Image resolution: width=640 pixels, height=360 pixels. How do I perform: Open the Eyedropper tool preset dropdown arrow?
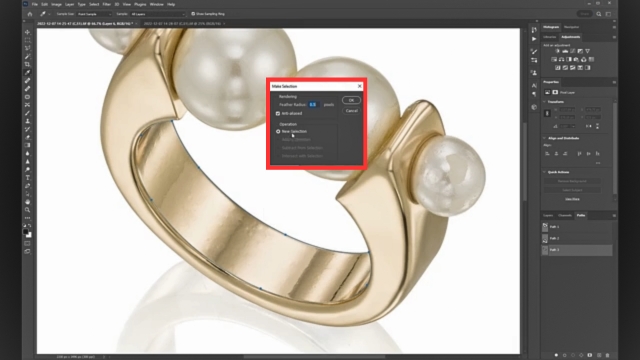[49, 14]
